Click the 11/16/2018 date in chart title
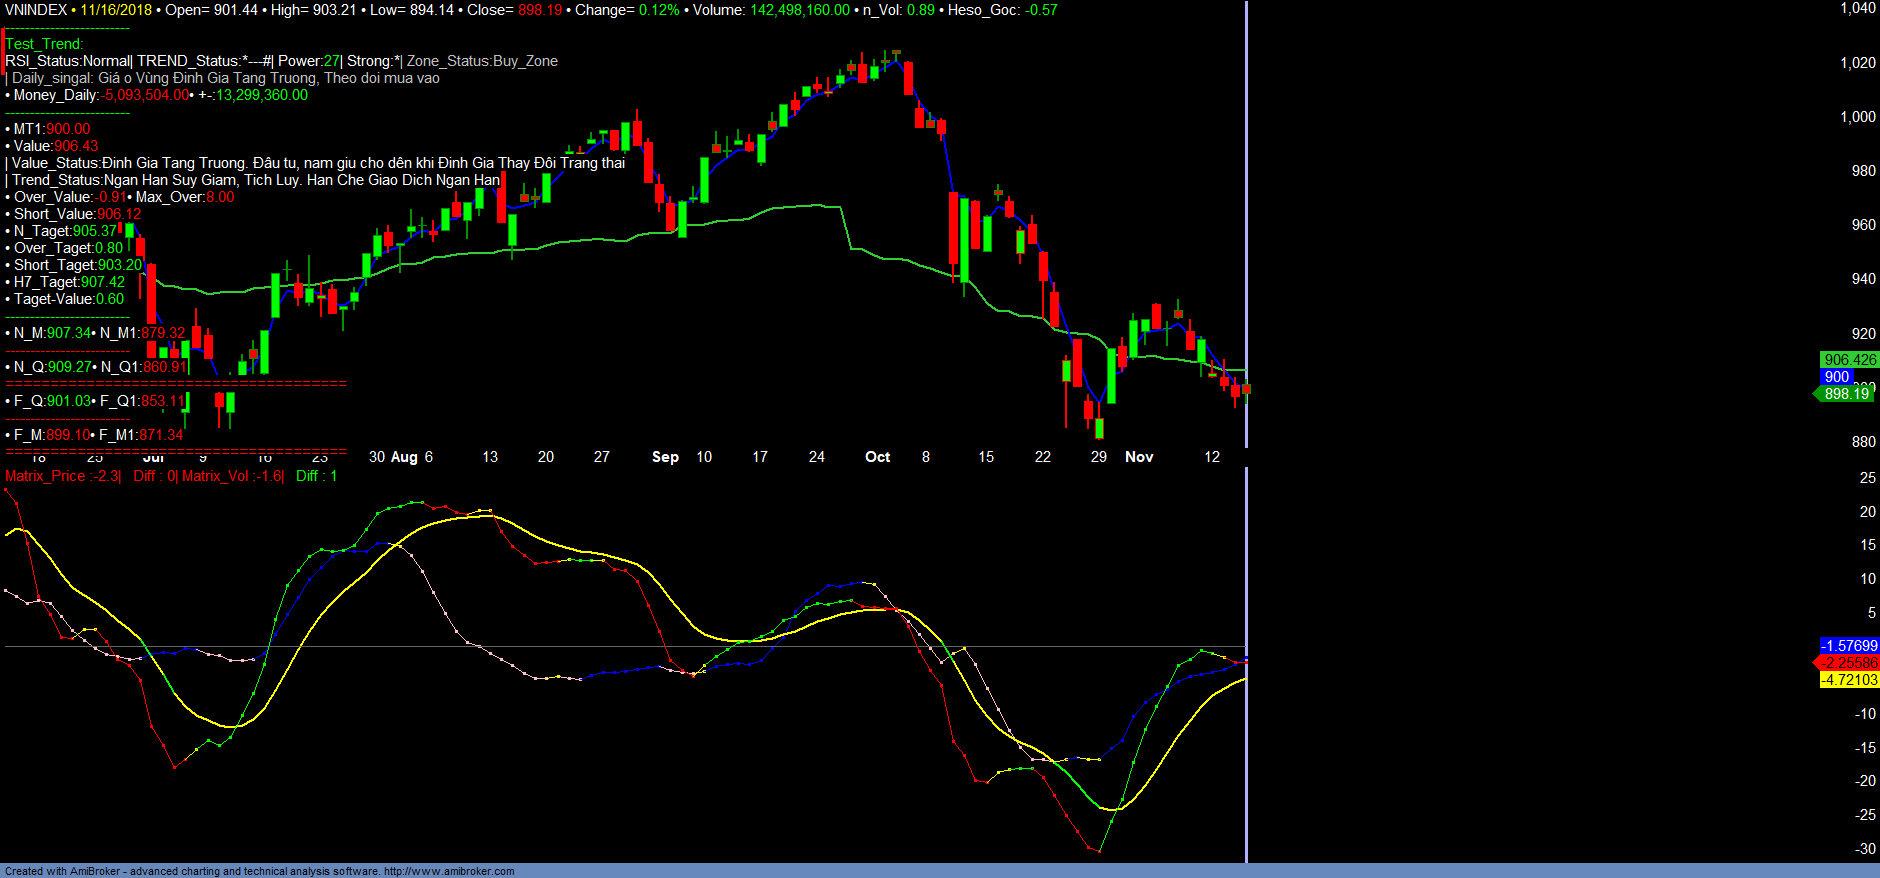The width and height of the screenshot is (1880, 878). (116, 10)
